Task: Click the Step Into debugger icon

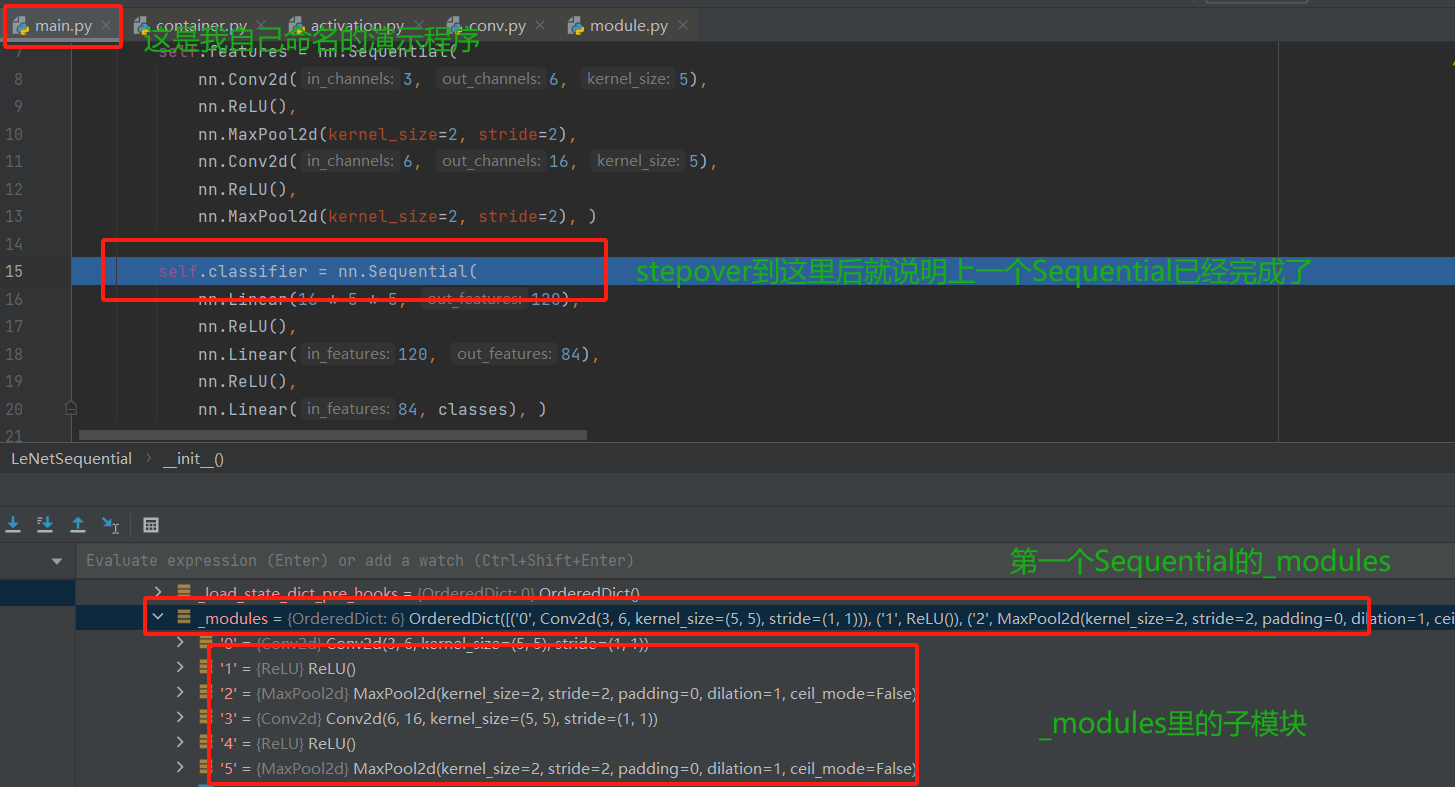Action: click(x=14, y=524)
